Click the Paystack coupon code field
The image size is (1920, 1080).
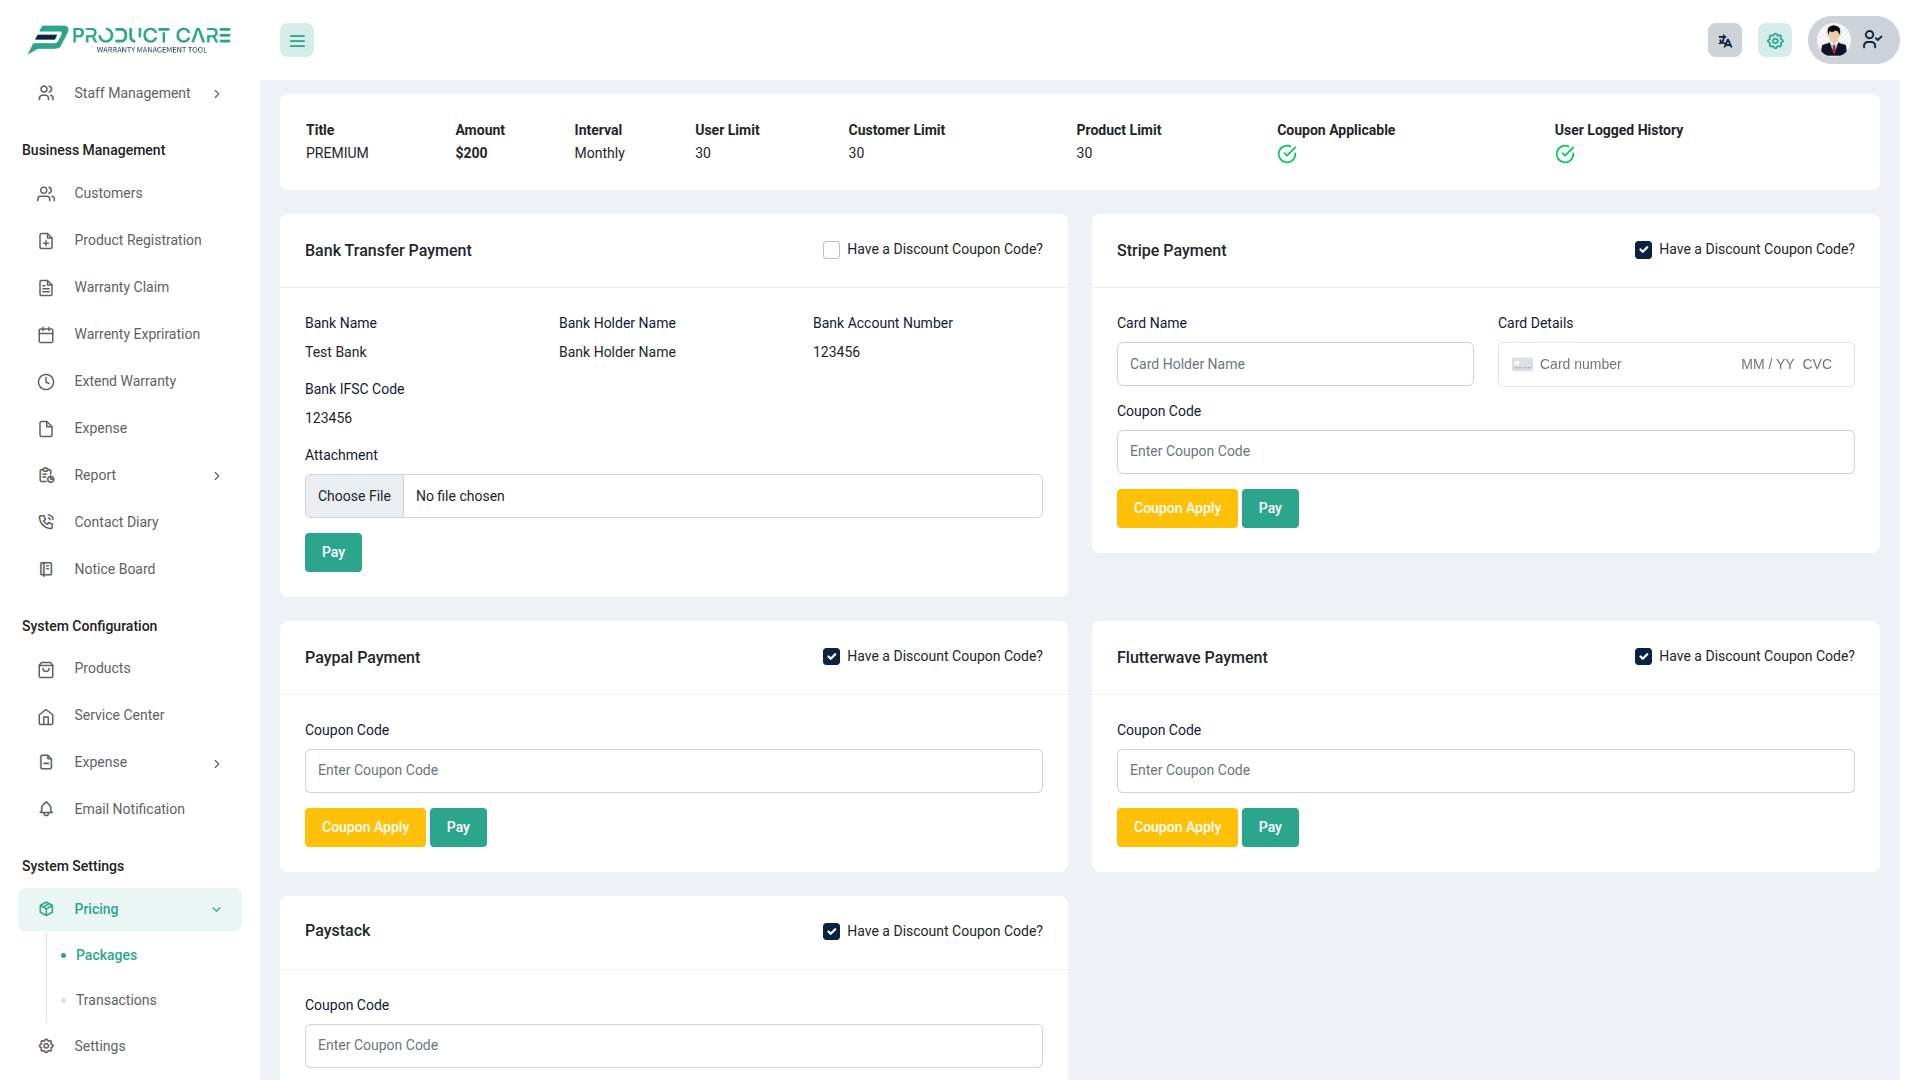pyautogui.click(x=673, y=1045)
